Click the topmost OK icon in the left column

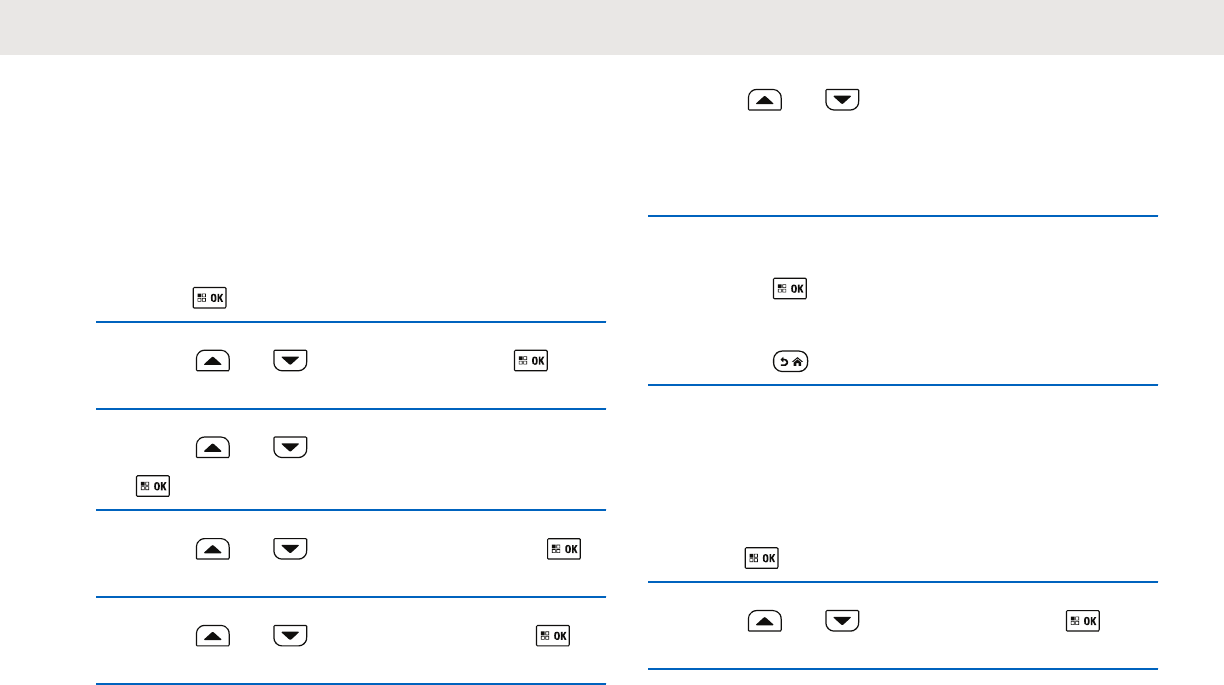[209, 298]
